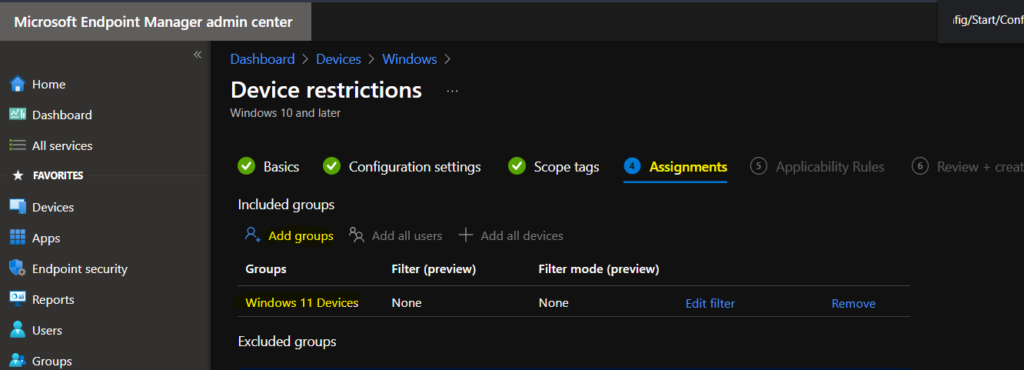Switch to the Scope tags tab
The image size is (1024, 370).
pos(566,167)
